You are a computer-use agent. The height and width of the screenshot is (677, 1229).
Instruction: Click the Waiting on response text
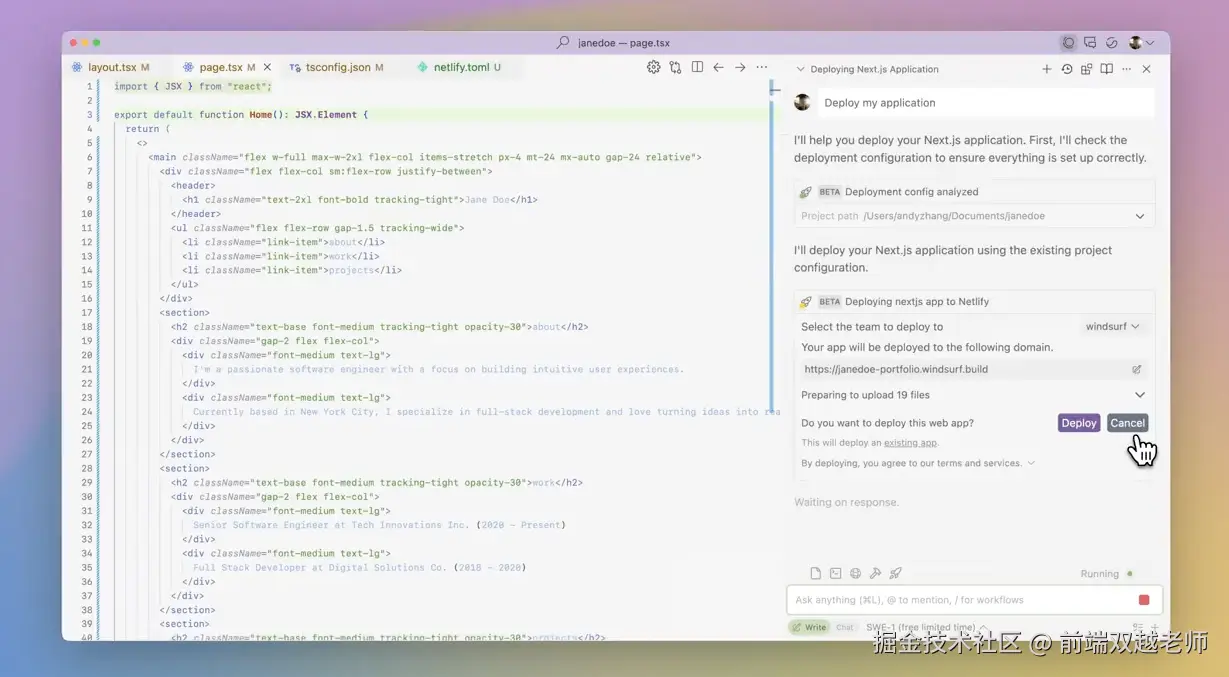[846, 502]
